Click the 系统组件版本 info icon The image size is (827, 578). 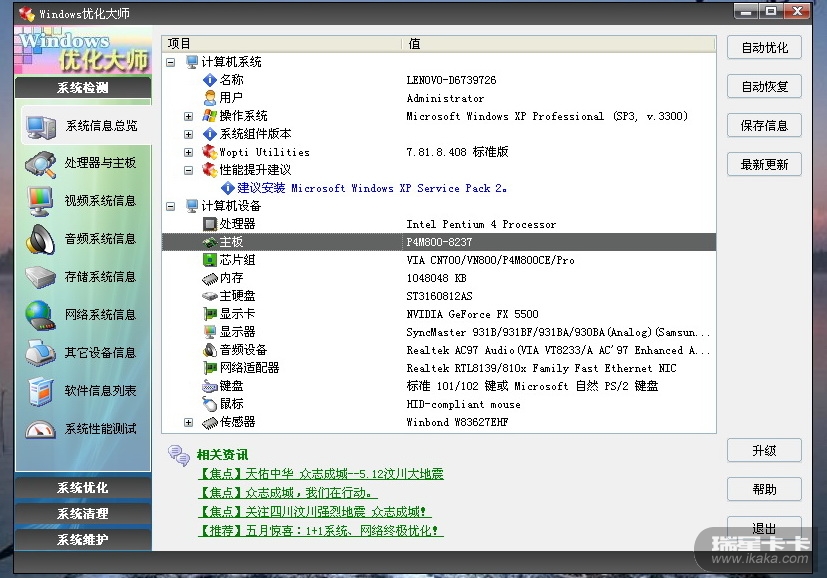pos(210,134)
